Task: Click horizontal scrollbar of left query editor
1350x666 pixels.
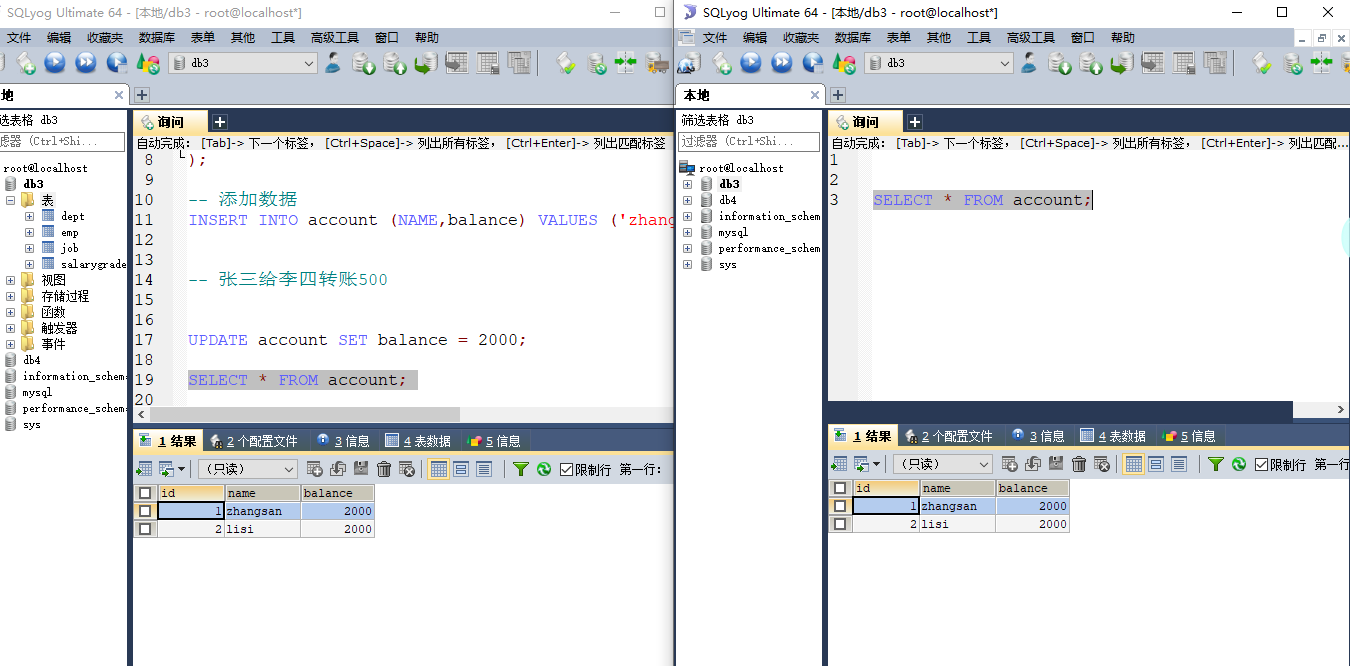Action: [305, 414]
